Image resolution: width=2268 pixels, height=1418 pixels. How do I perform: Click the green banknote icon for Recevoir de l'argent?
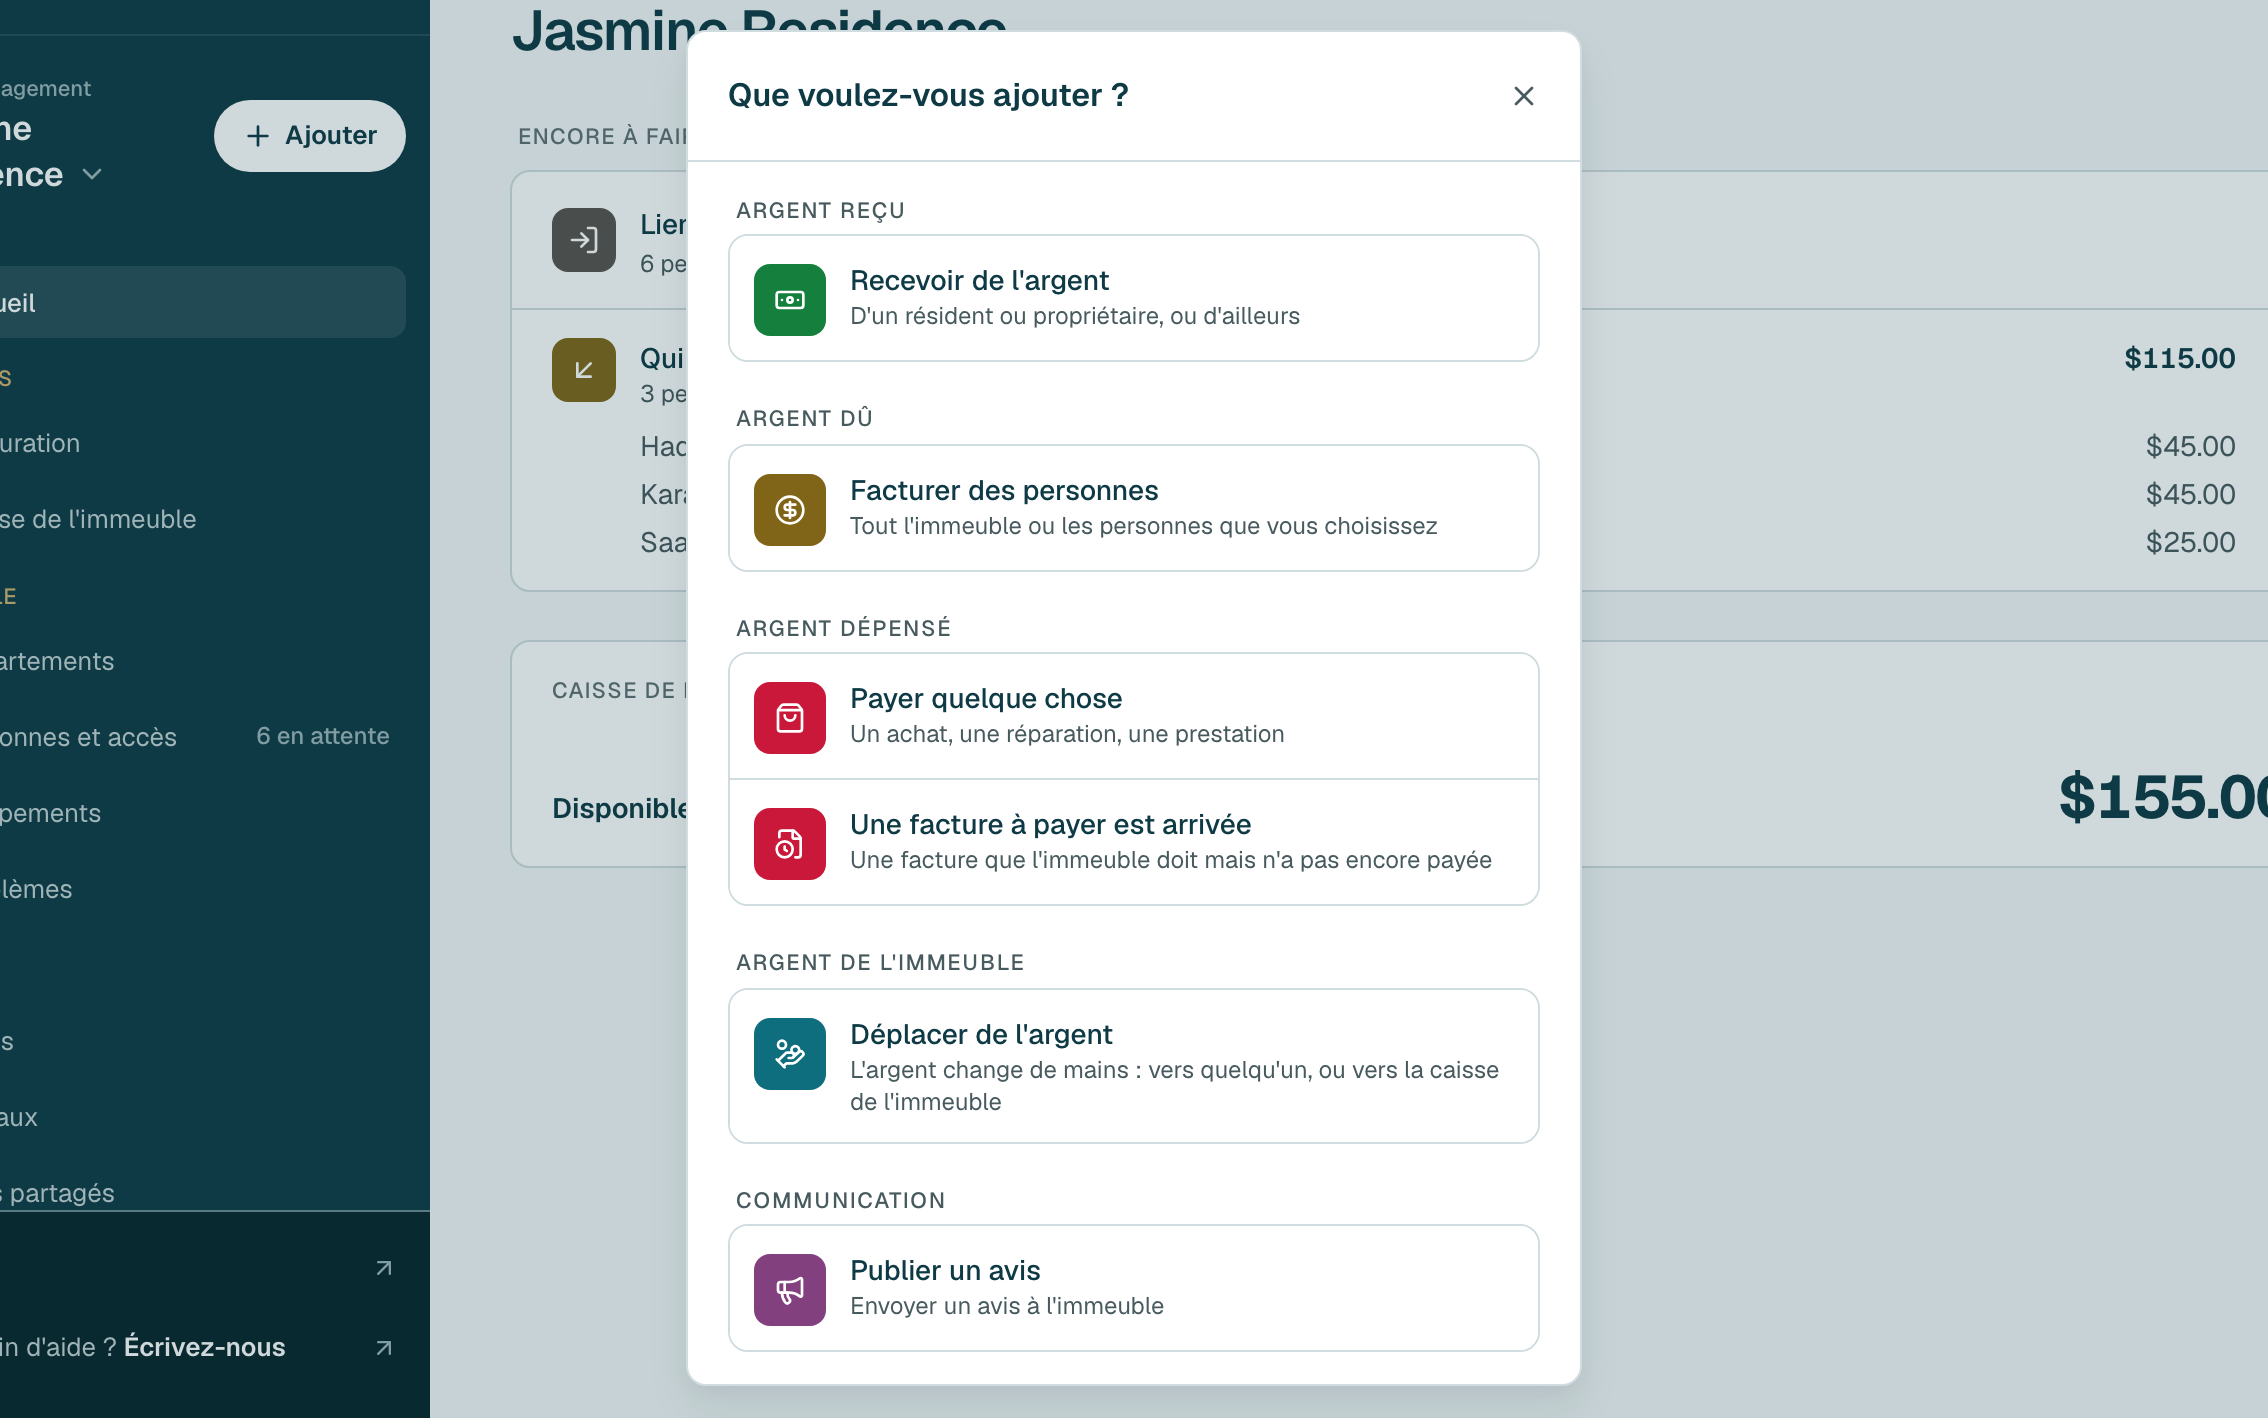tap(790, 300)
